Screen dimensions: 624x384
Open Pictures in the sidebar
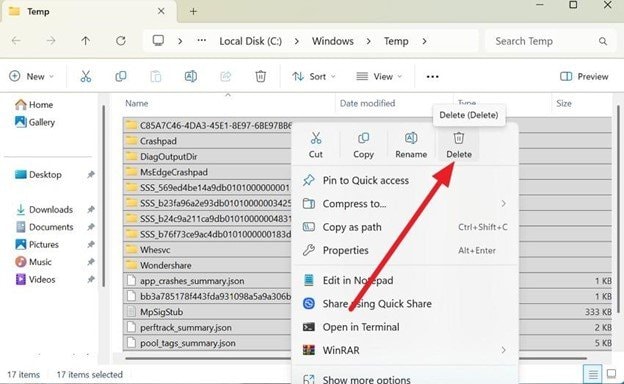[37, 245]
